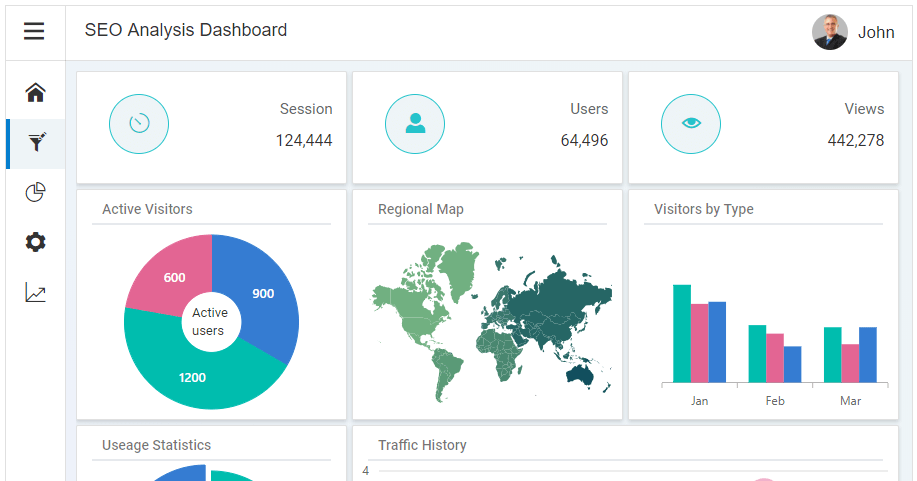This screenshot has width=917, height=481.
Task: Open the pie chart sidebar section
Action: (x=36, y=193)
